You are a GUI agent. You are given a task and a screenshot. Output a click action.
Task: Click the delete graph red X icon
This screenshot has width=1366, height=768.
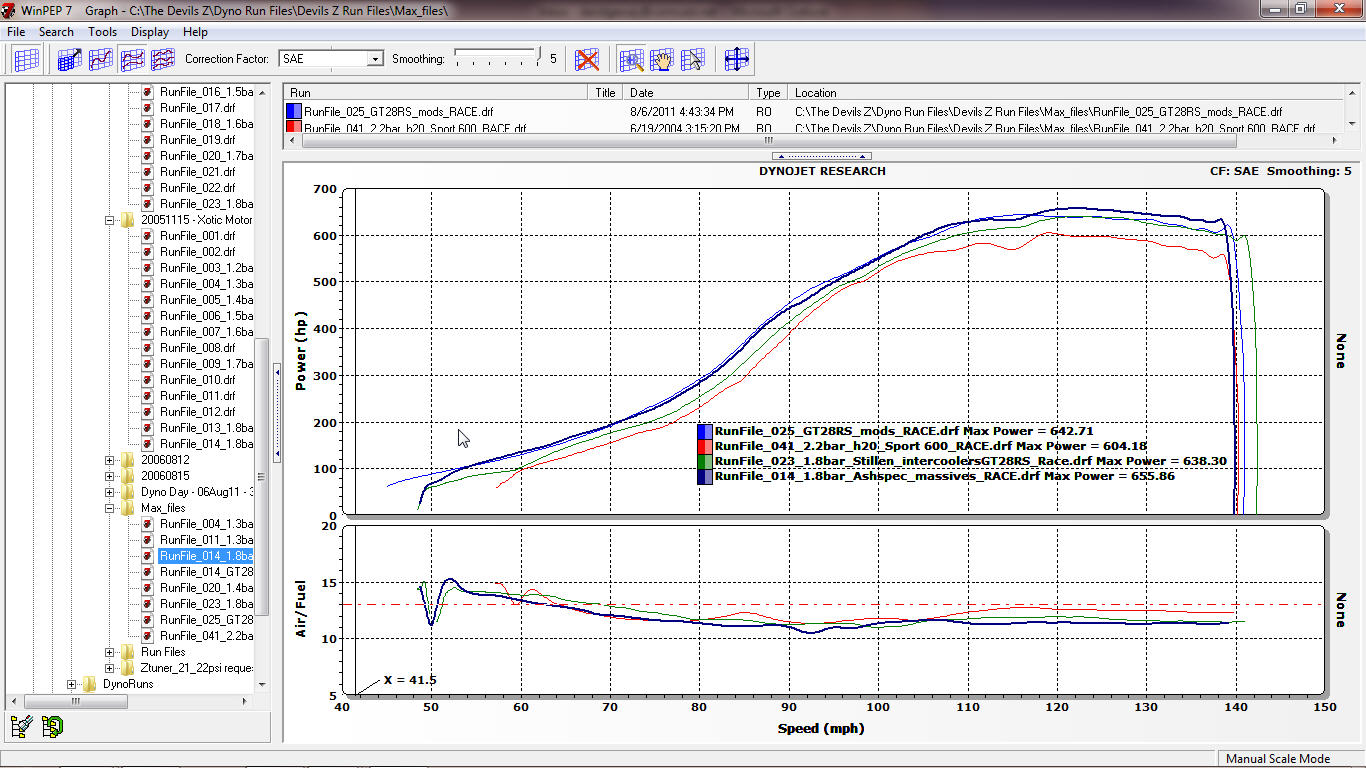587,60
